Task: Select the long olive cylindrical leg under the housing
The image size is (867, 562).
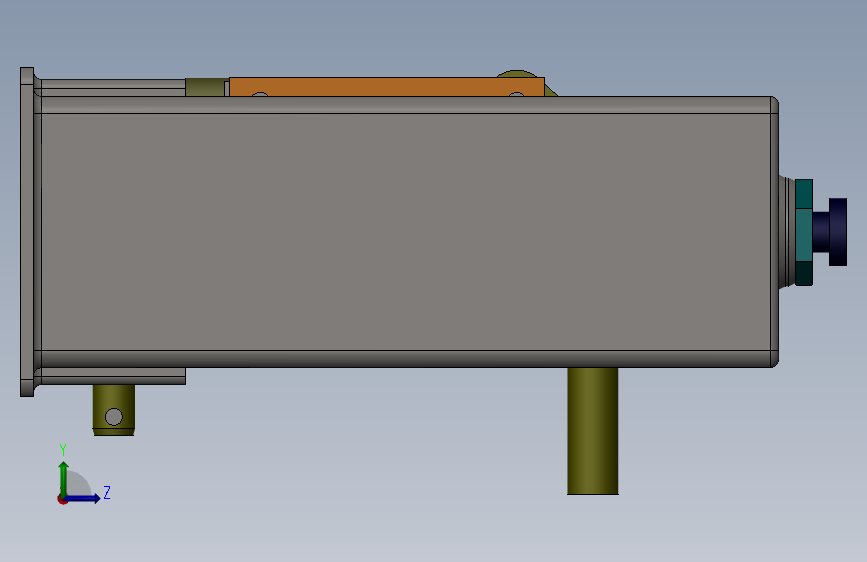Action: (x=593, y=431)
